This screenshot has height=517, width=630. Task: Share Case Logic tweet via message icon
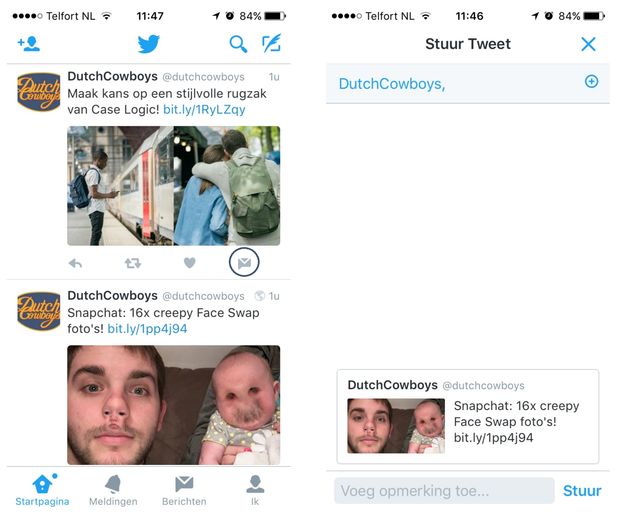tap(244, 262)
